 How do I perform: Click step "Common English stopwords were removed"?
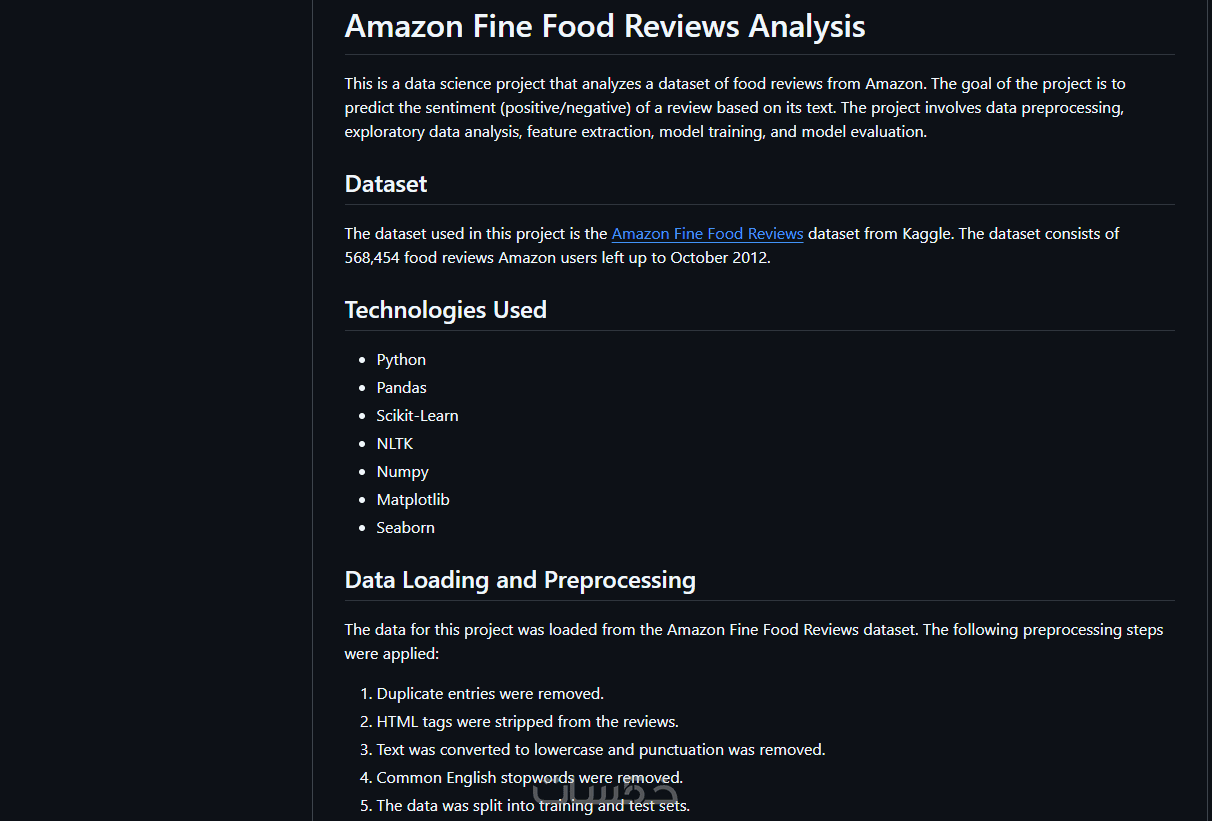[x=529, y=778]
